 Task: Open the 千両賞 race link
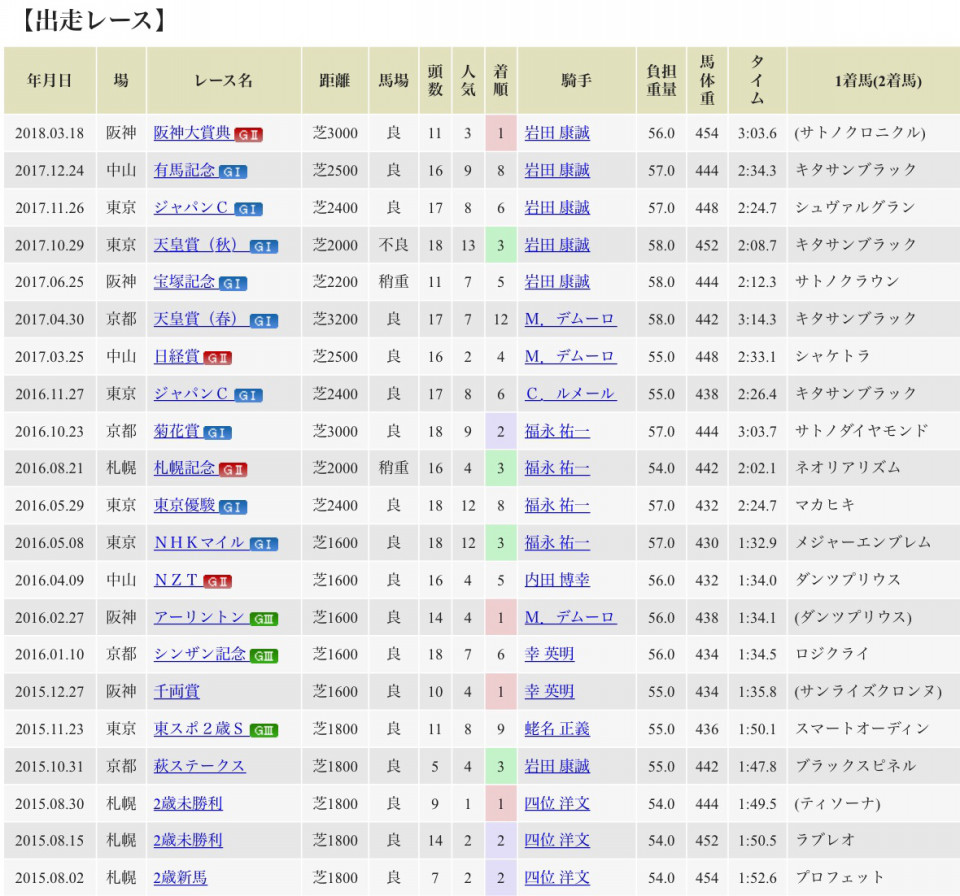click(176, 691)
